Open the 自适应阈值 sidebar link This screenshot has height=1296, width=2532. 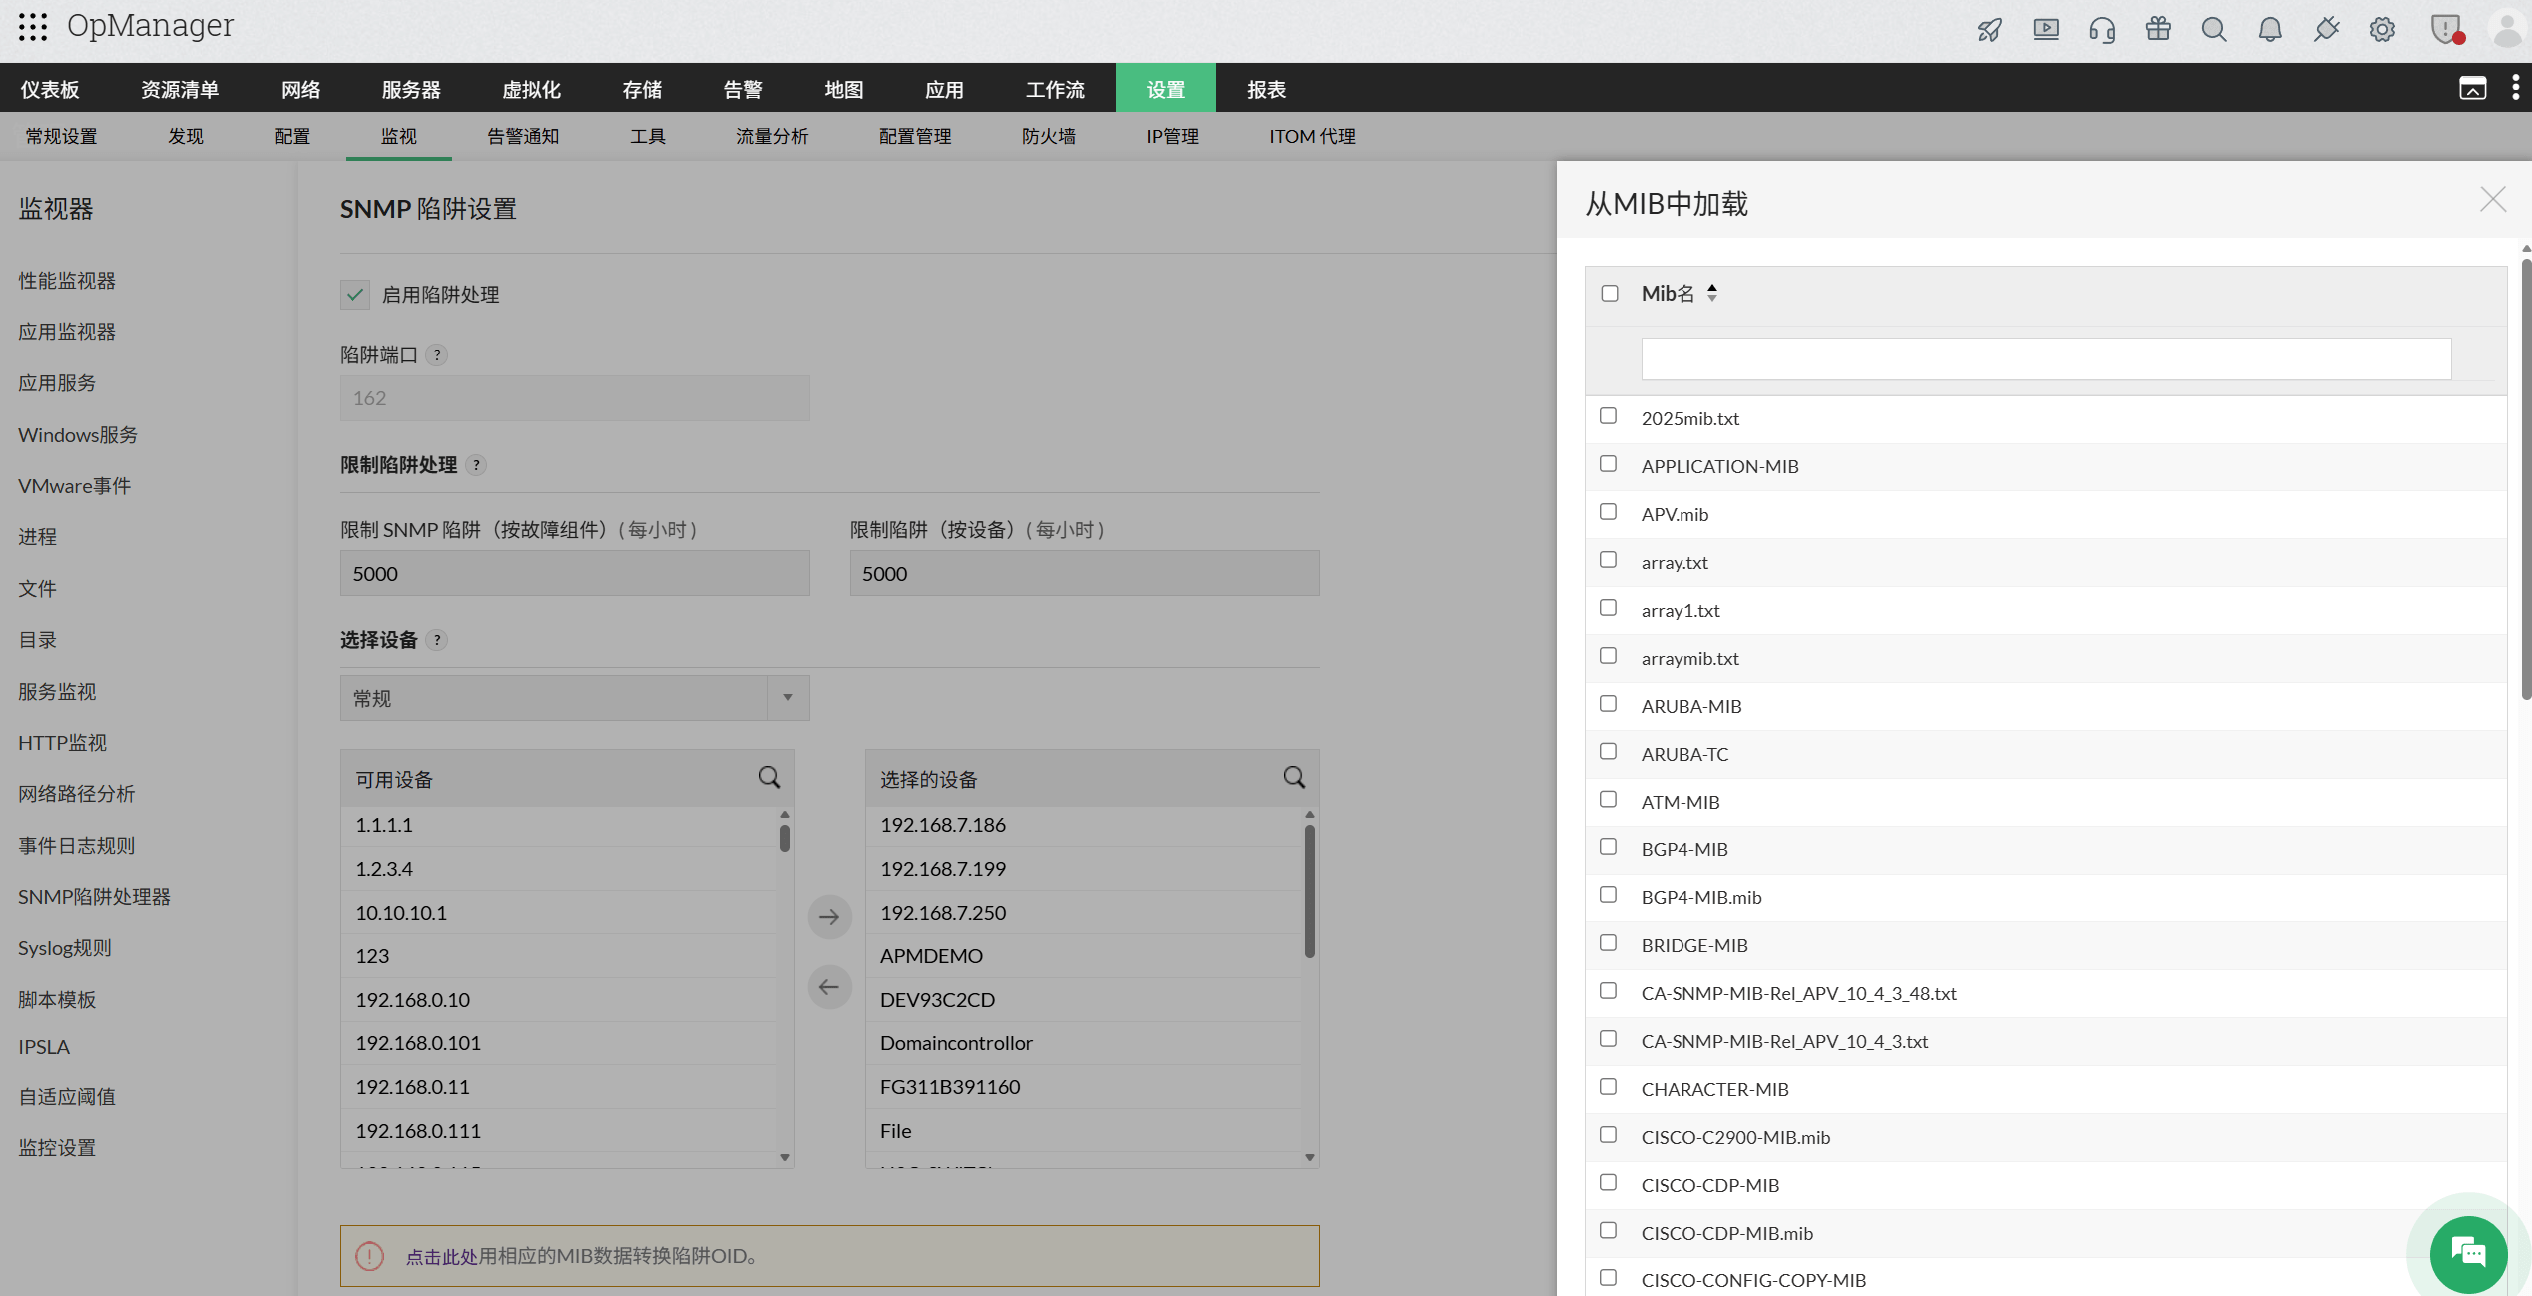67,1097
